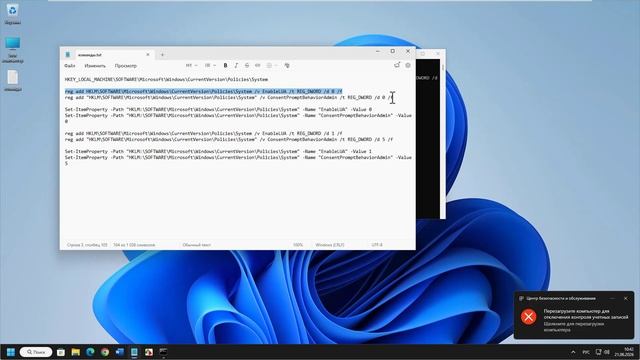Click the restart computer notification message
This screenshot has height=360, width=640.
(x=586, y=320)
